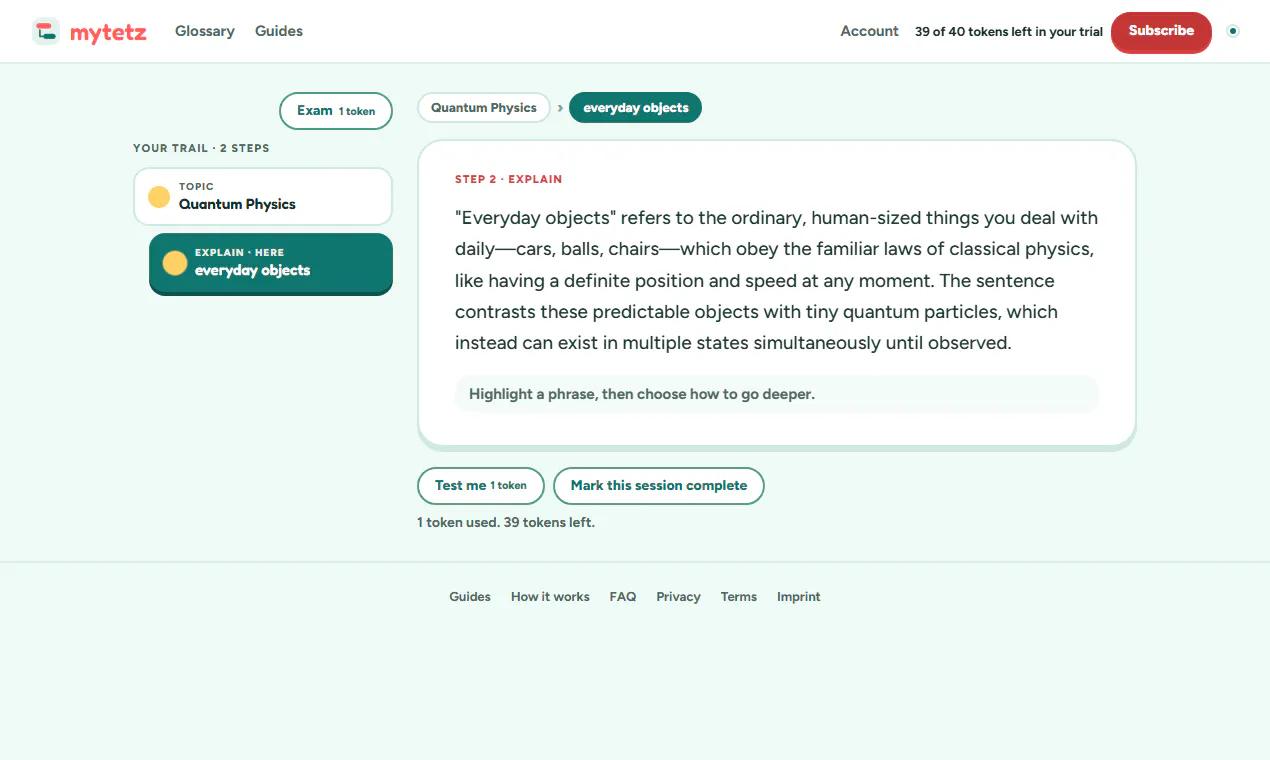Click the '1 token used. 39 tokens left.' text

(506, 522)
